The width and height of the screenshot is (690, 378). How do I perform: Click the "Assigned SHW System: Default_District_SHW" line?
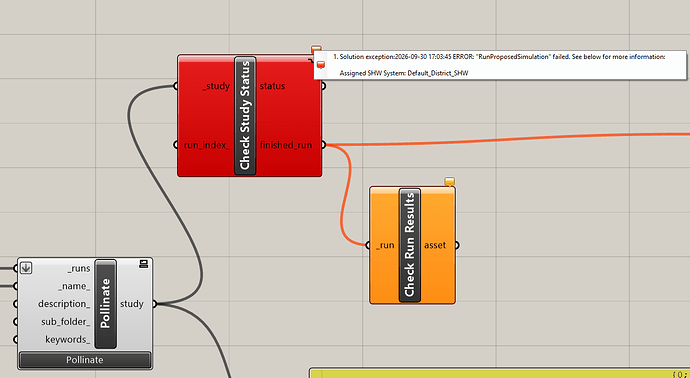click(404, 73)
